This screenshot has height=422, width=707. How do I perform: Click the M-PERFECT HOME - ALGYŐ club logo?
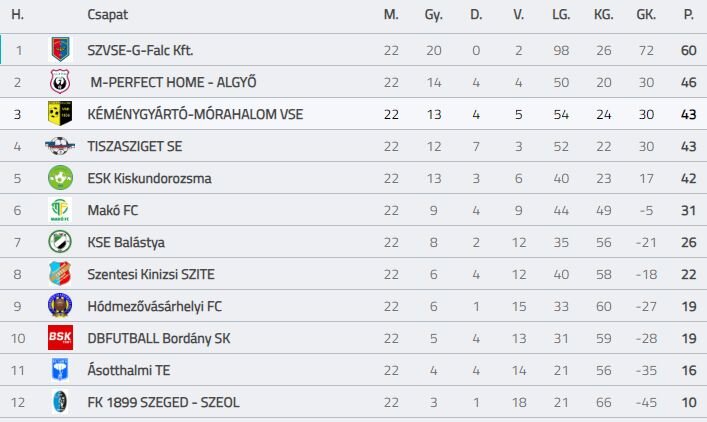60,82
